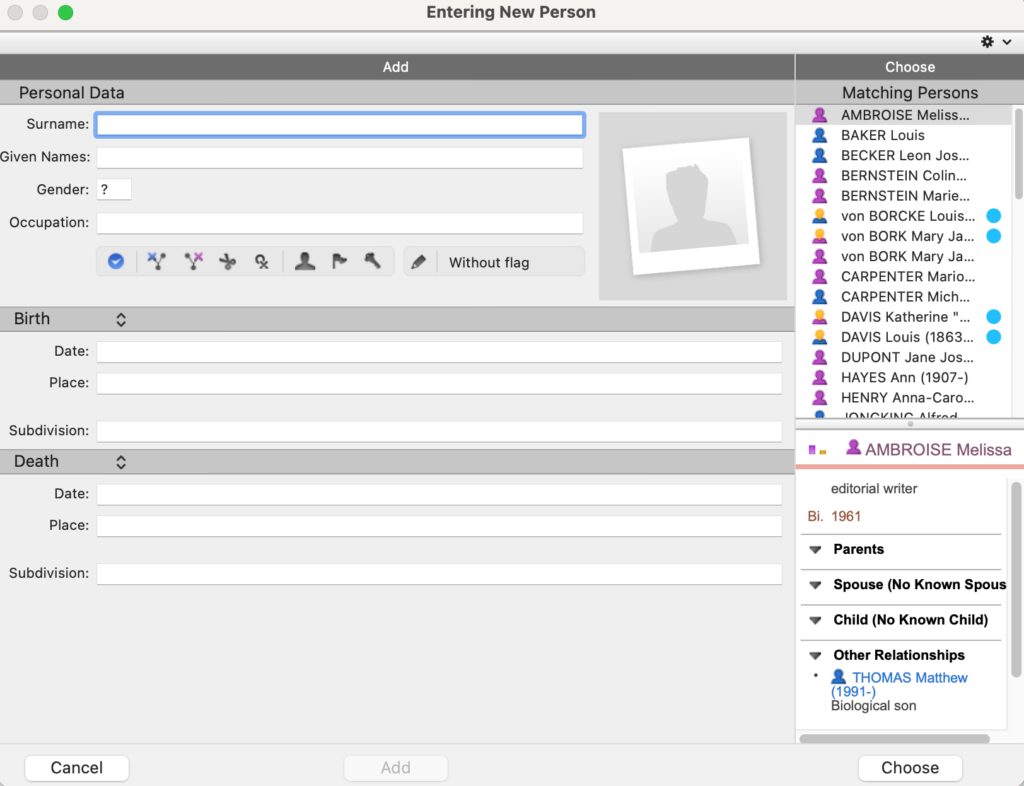1024x786 pixels.
Task: Select the branch icon with blue X
Action: click(x=155, y=261)
